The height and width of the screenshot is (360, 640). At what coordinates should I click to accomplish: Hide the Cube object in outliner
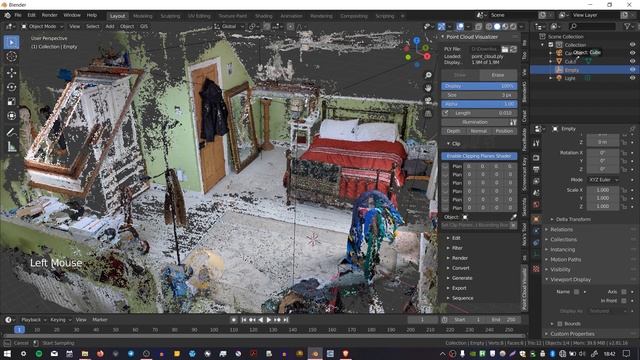[x=632, y=61]
